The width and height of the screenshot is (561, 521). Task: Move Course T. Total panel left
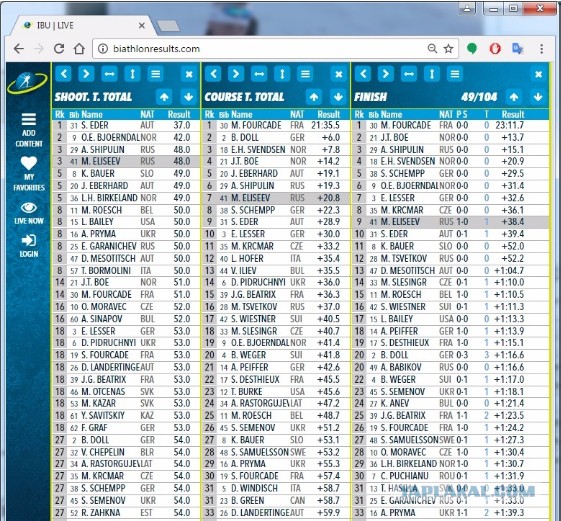214,74
